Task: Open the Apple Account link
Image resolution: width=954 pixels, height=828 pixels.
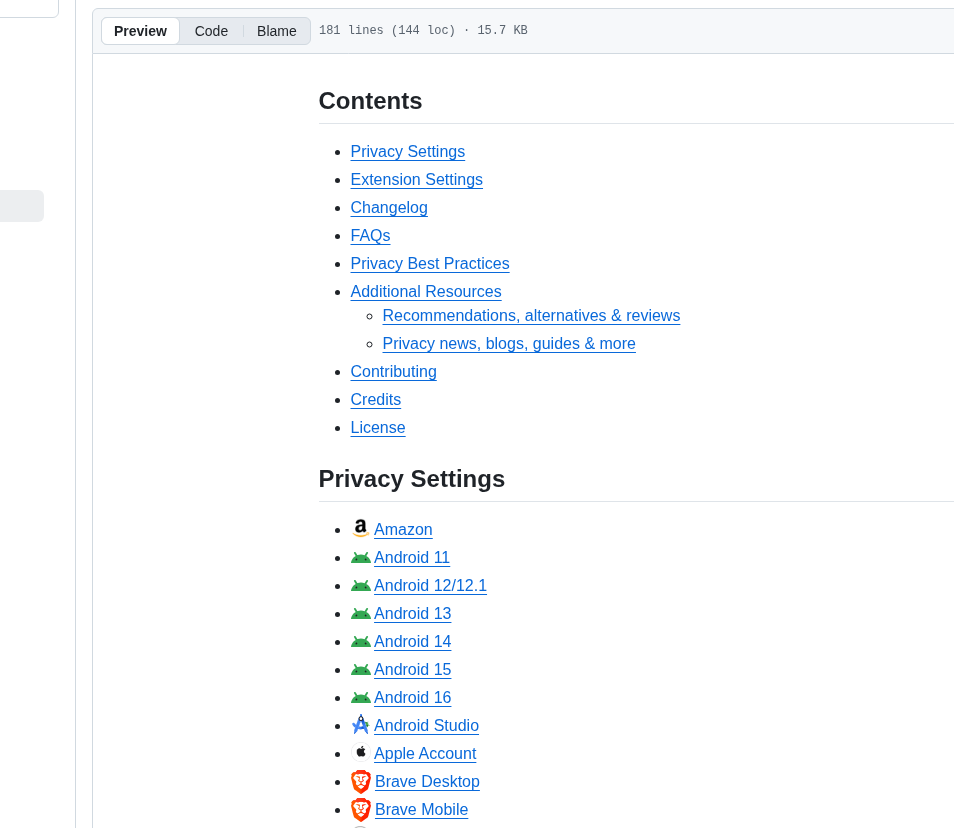Action: click(x=425, y=754)
